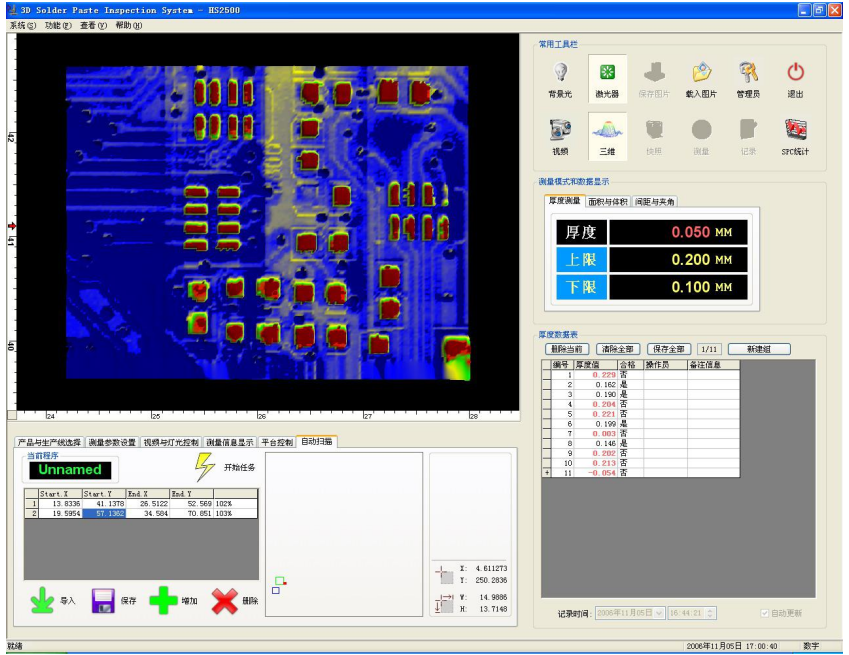
Task: Click the 激光器 laser tool icon
Action: (x=607, y=73)
